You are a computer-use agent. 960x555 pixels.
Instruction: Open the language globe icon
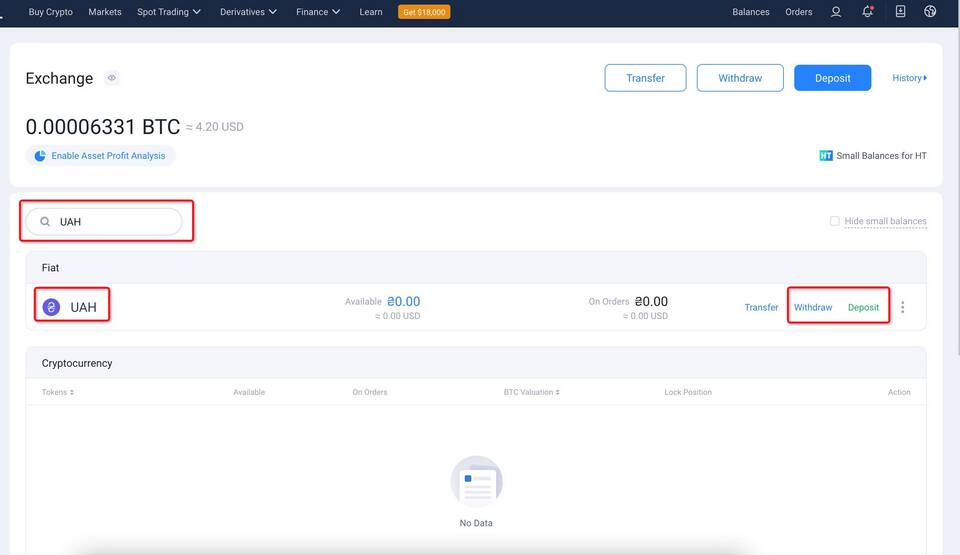click(x=930, y=12)
